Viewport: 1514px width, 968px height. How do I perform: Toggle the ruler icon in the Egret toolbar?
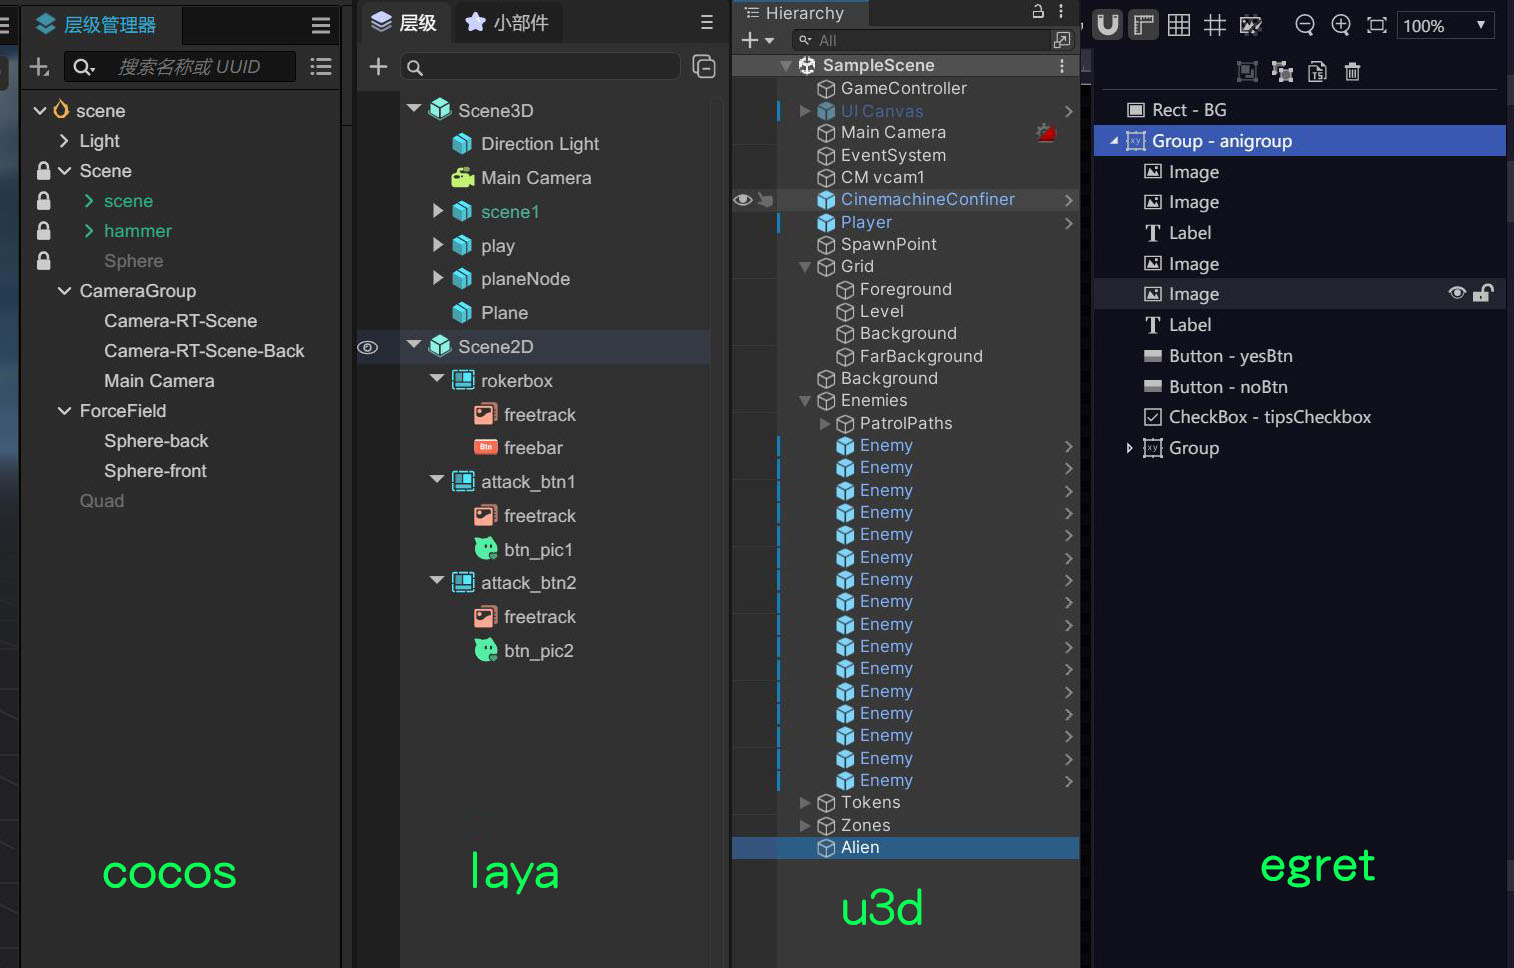[1143, 25]
